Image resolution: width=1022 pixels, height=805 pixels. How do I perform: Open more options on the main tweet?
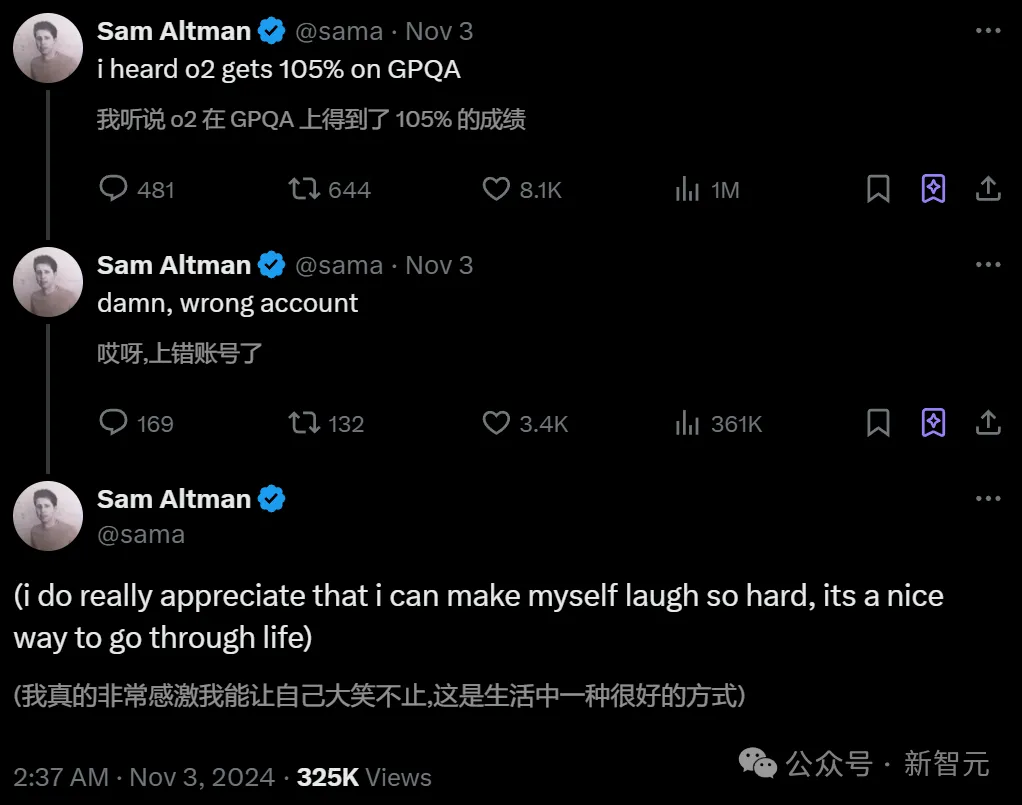pos(988,499)
